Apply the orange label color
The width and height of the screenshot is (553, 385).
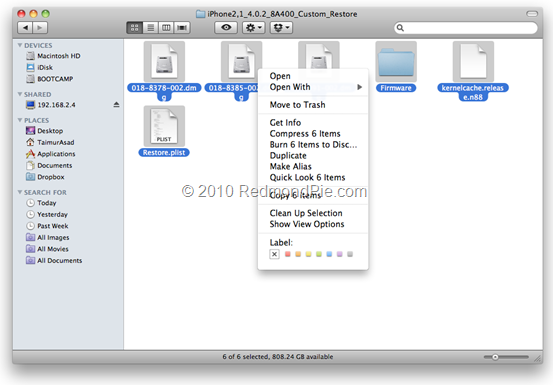[x=298, y=254]
